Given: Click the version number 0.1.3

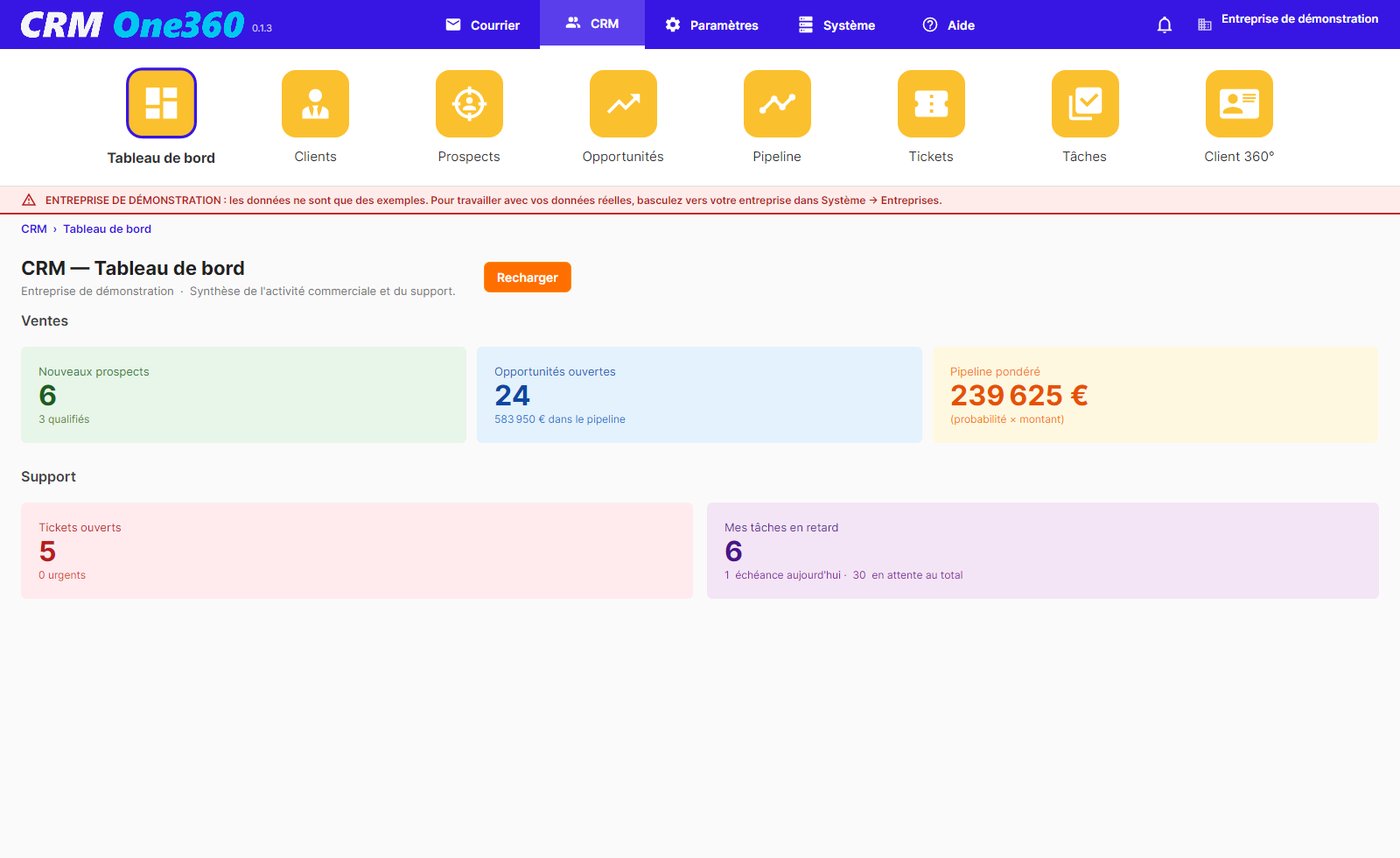Looking at the screenshot, I should tap(262, 28).
